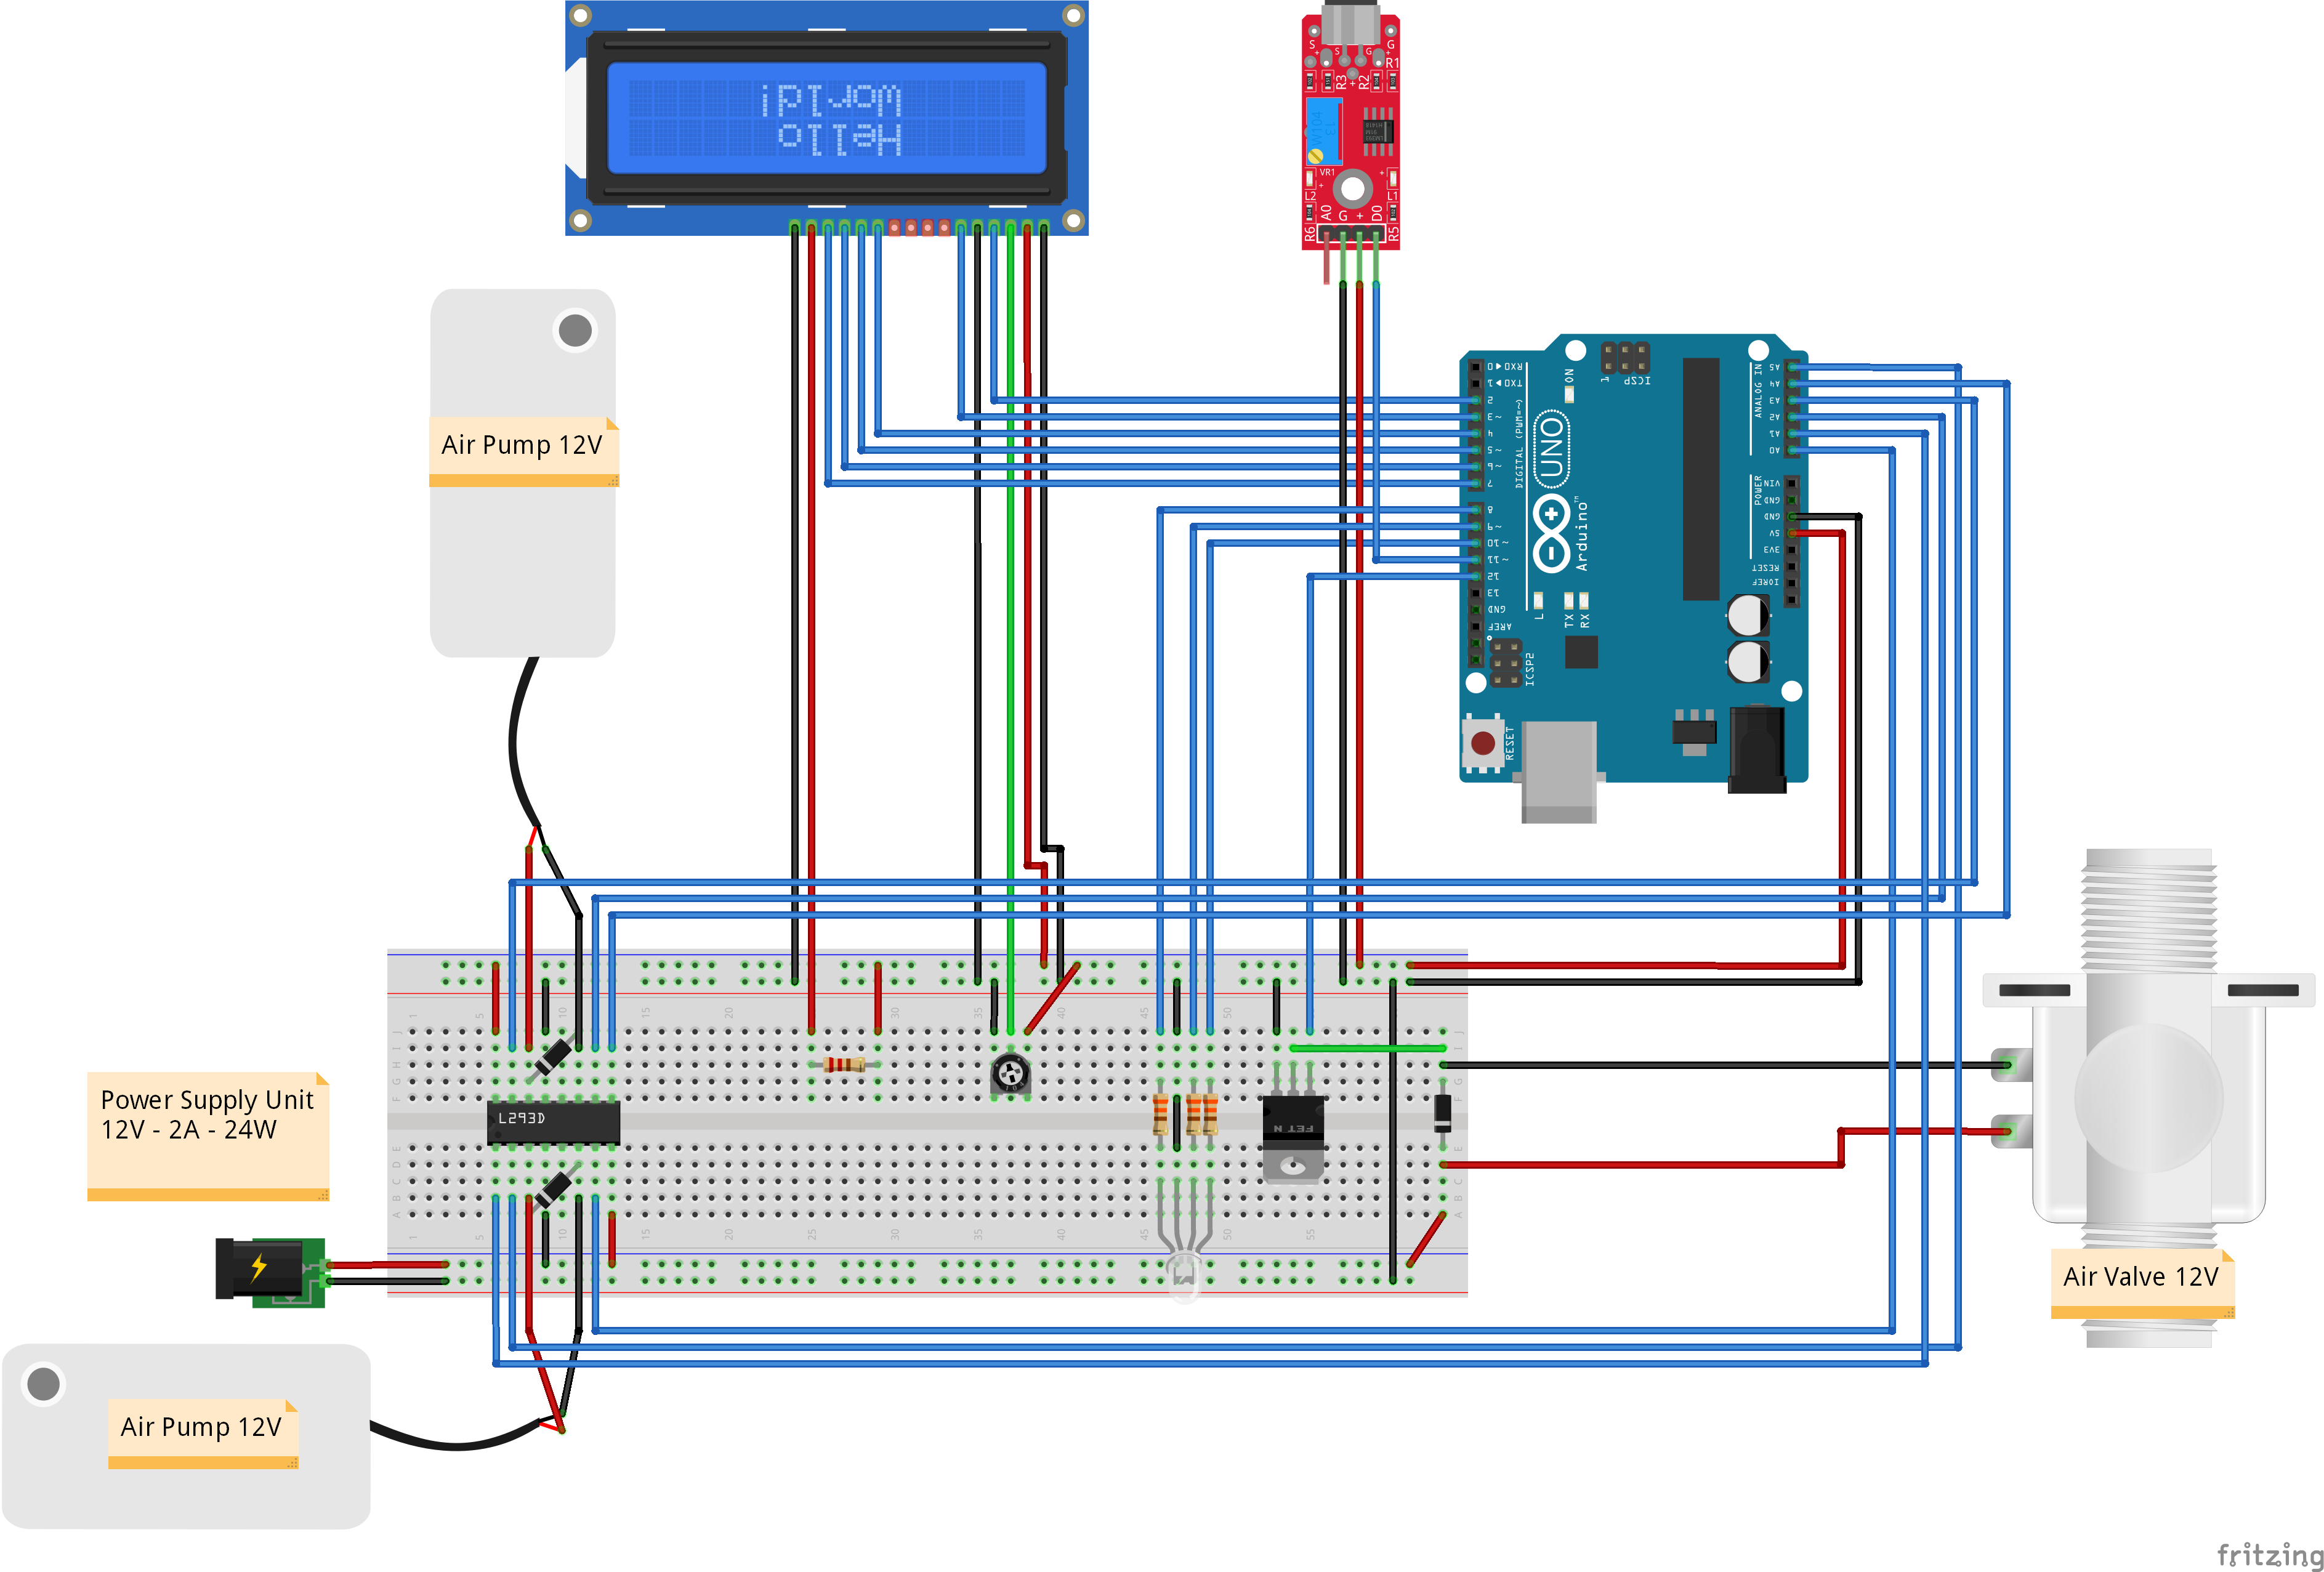Select the green jumper wire on breadboard
The image size is (2324, 1572).
tap(1367, 1047)
